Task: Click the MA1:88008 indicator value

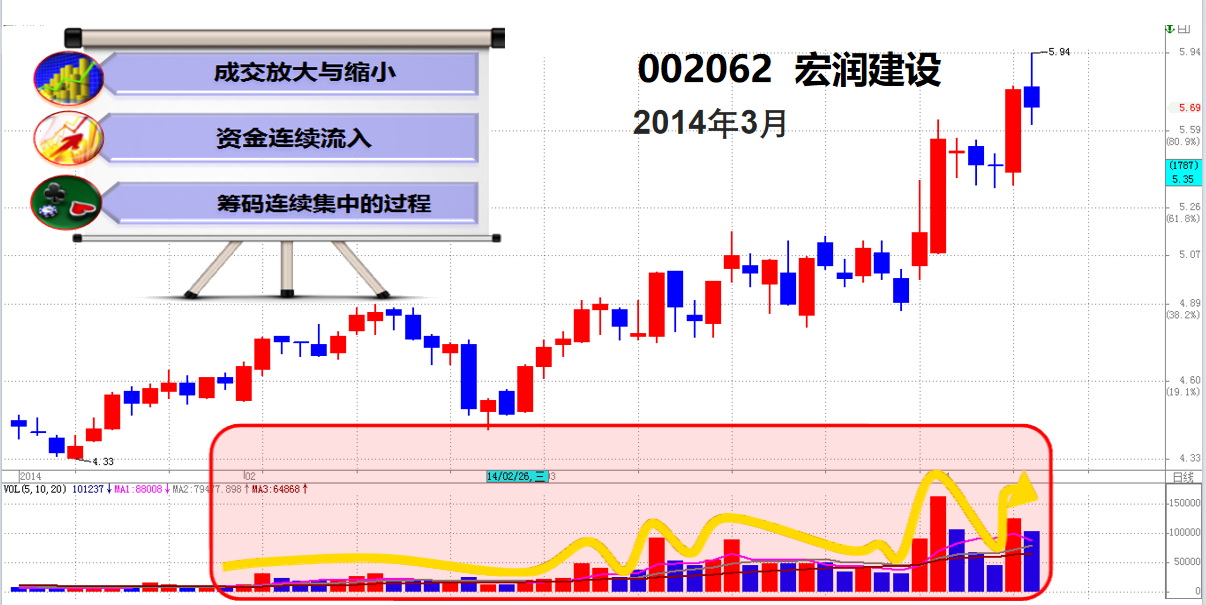Action: click(138, 490)
